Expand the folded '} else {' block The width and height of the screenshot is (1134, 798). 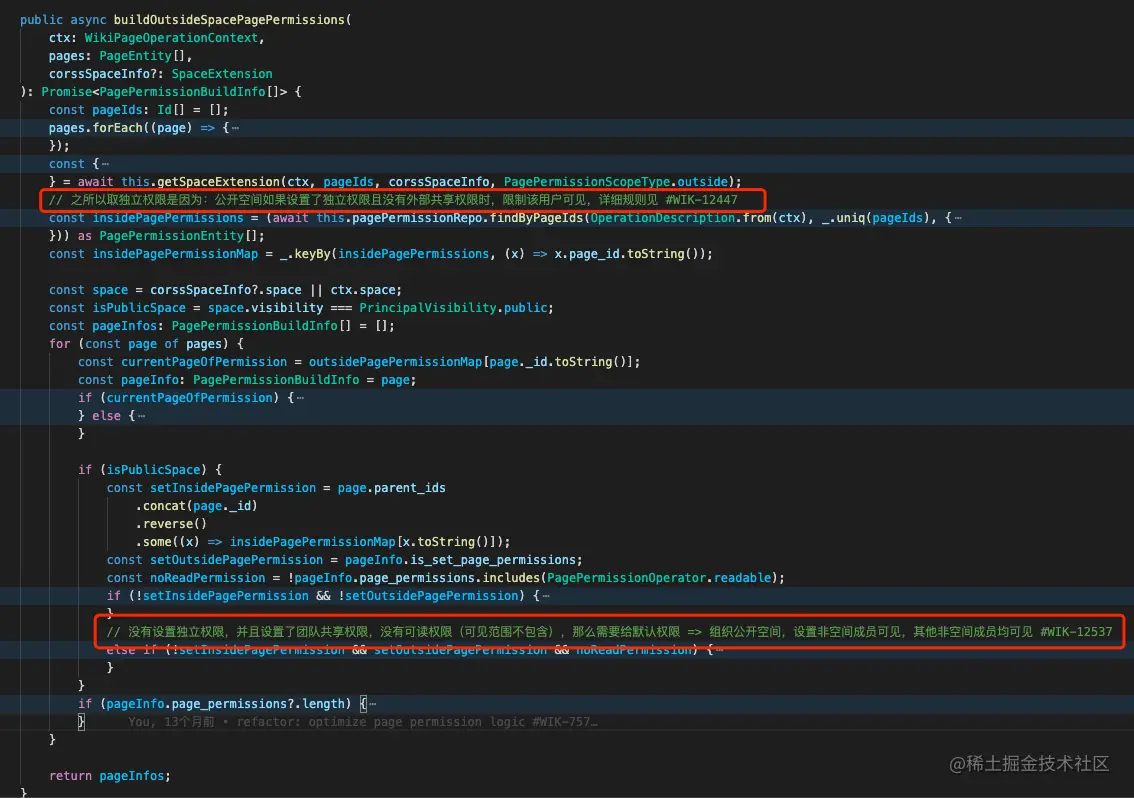[142, 416]
